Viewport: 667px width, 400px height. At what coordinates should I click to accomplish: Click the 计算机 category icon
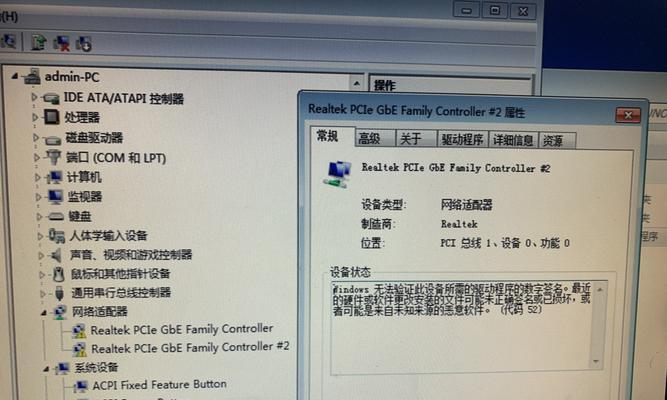click(x=55, y=177)
